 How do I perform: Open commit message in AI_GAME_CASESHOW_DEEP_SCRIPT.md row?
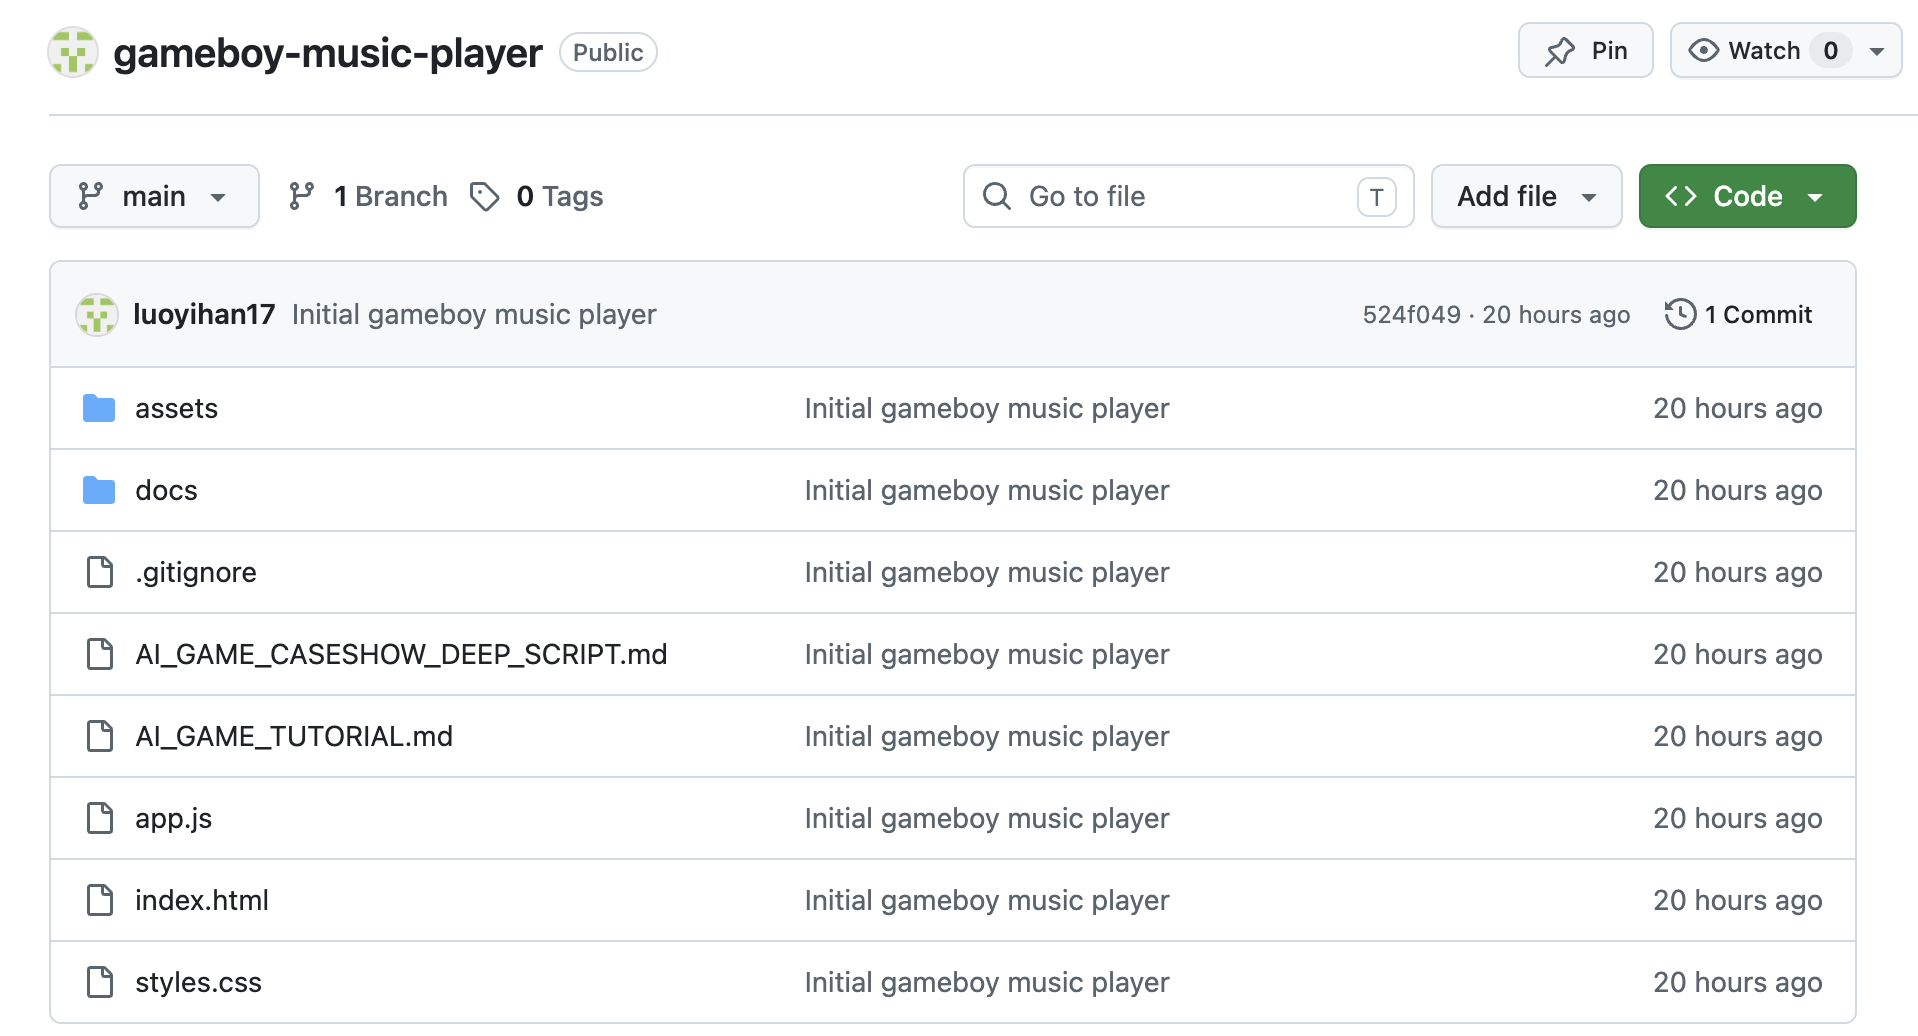pos(987,654)
